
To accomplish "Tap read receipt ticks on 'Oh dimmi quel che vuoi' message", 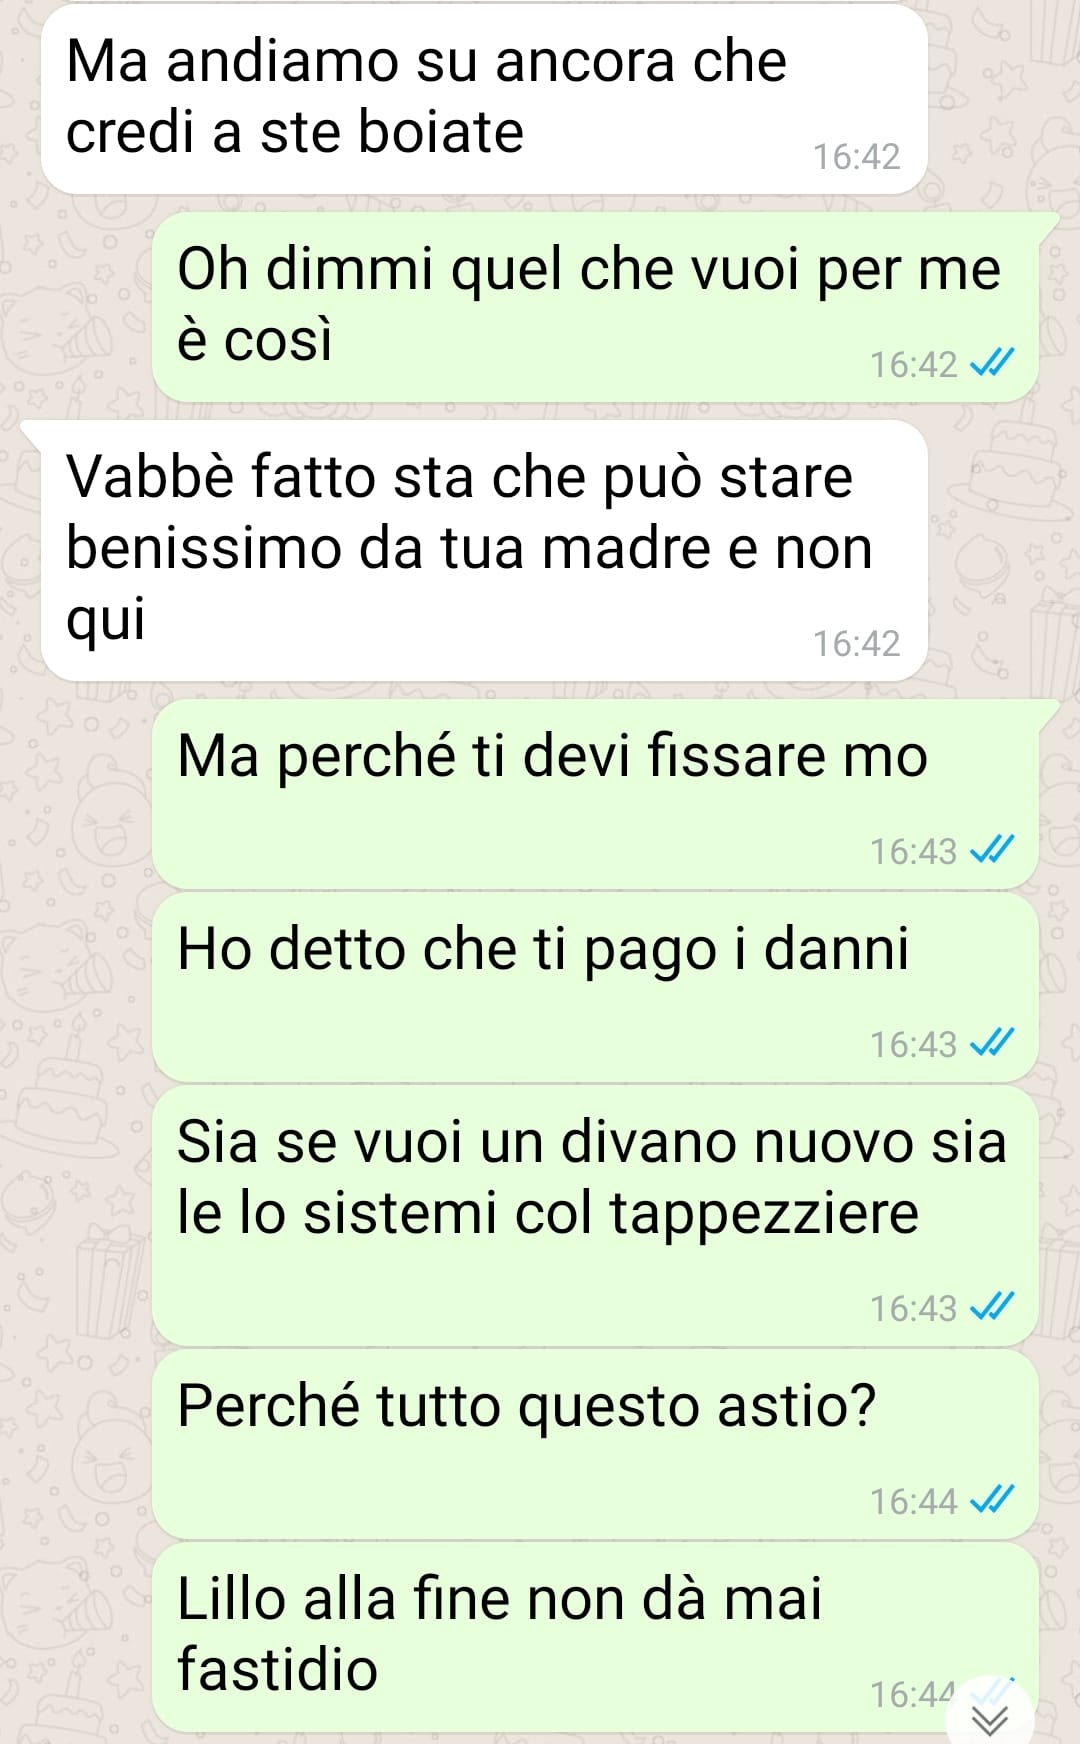I will pyautogui.click(x=993, y=363).
